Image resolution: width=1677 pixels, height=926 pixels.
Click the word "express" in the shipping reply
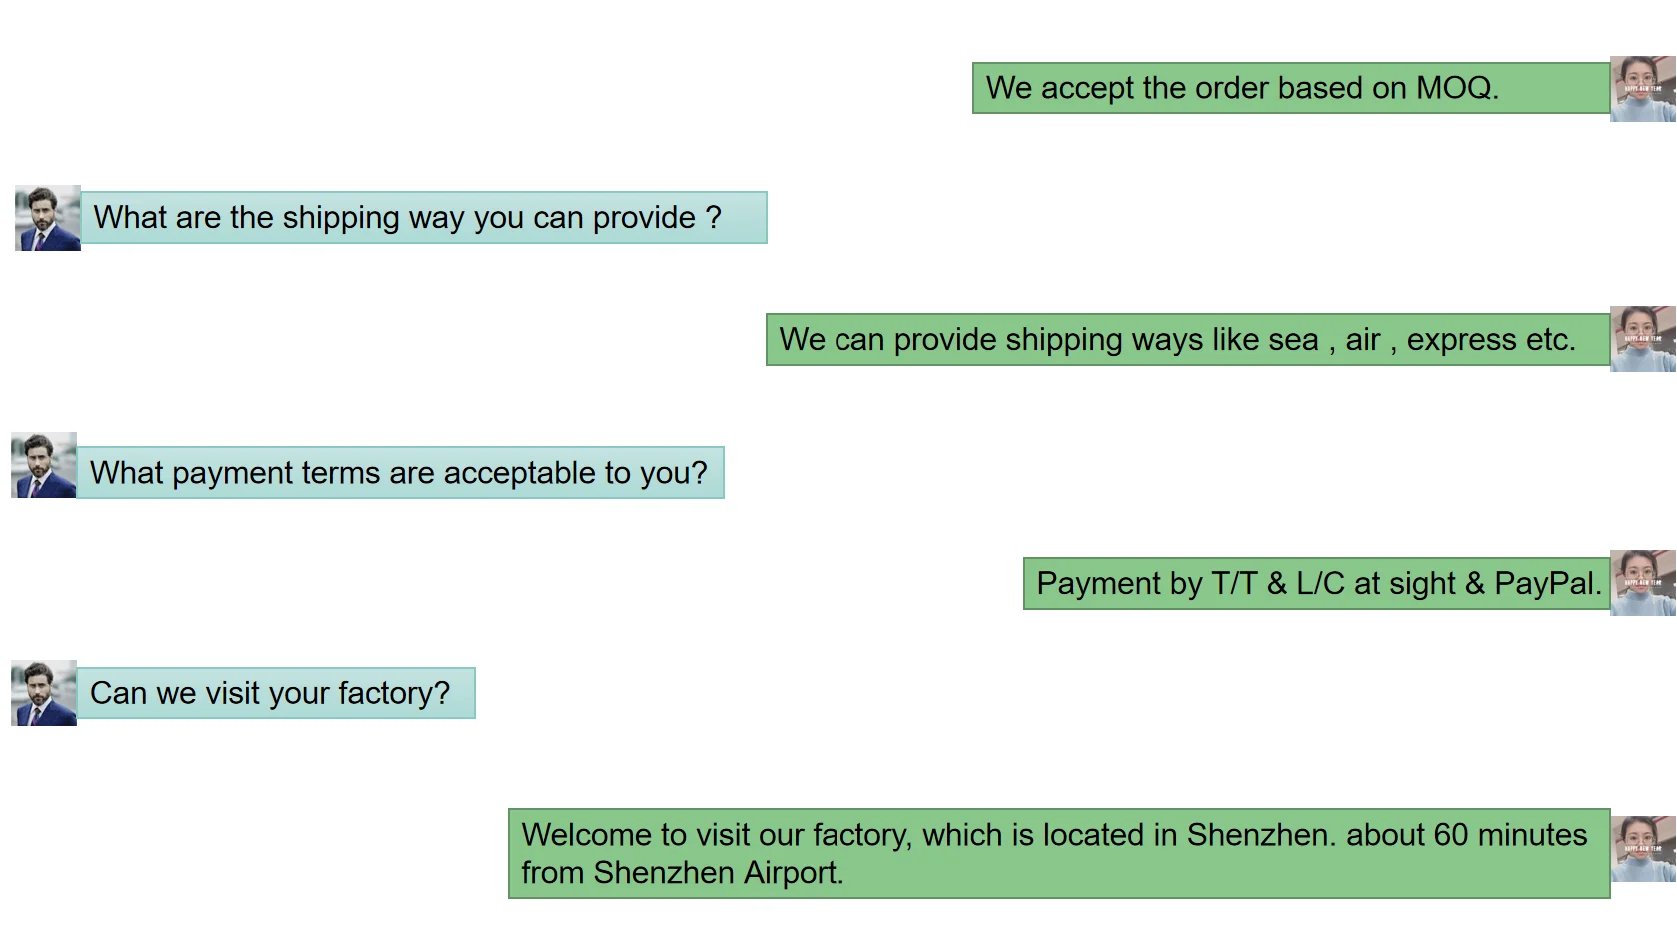[x=1460, y=340]
